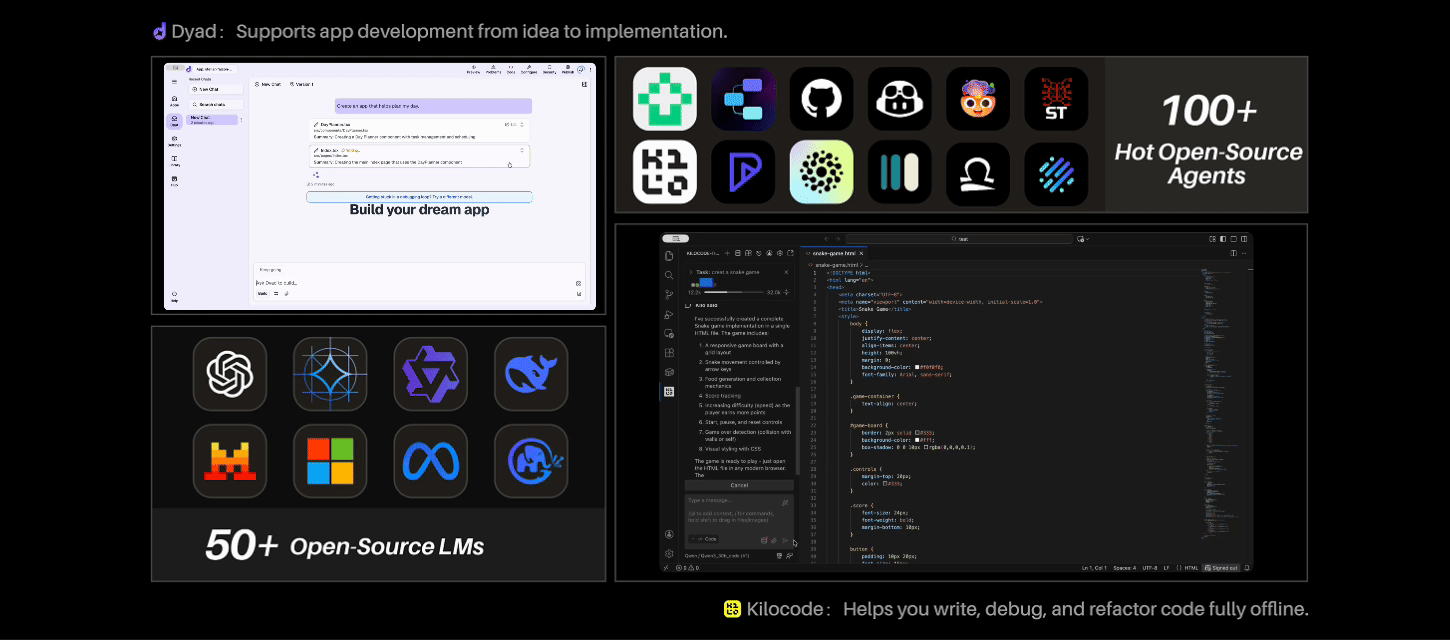Select the purple play-shaped P agent icon
This screenshot has width=1450, height=640.
743,172
